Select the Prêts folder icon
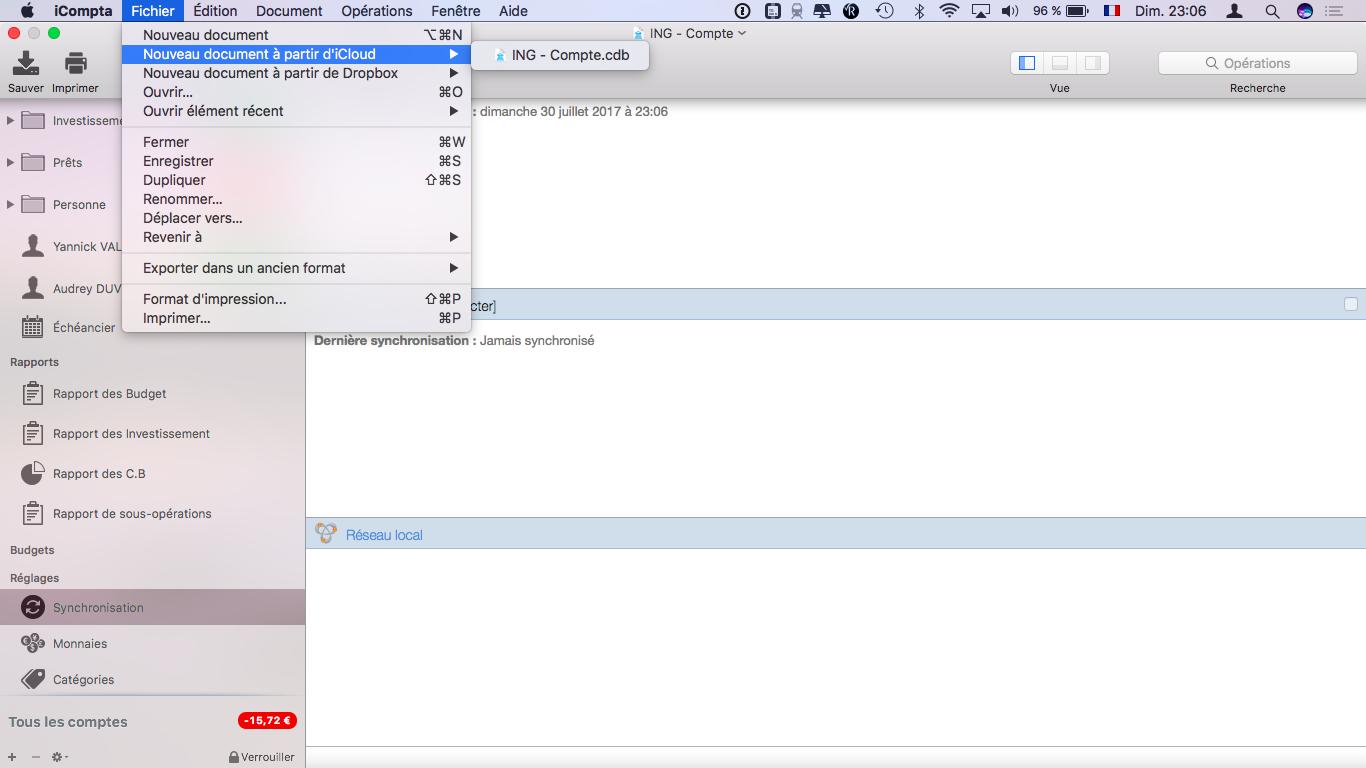 pyautogui.click(x=33, y=163)
